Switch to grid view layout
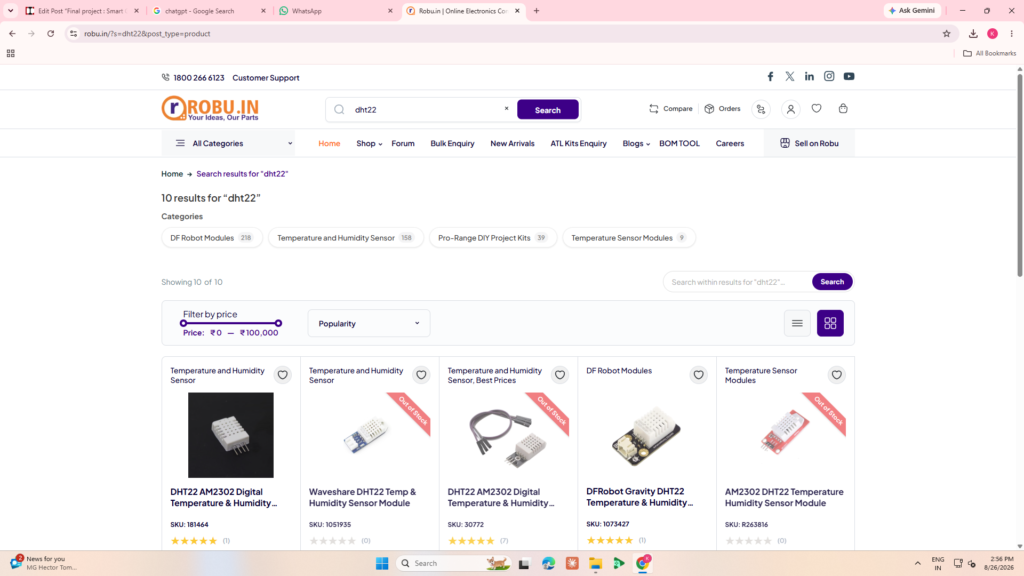The width and height of the screenshot is (1024, 576). click(x=830, y=323)
